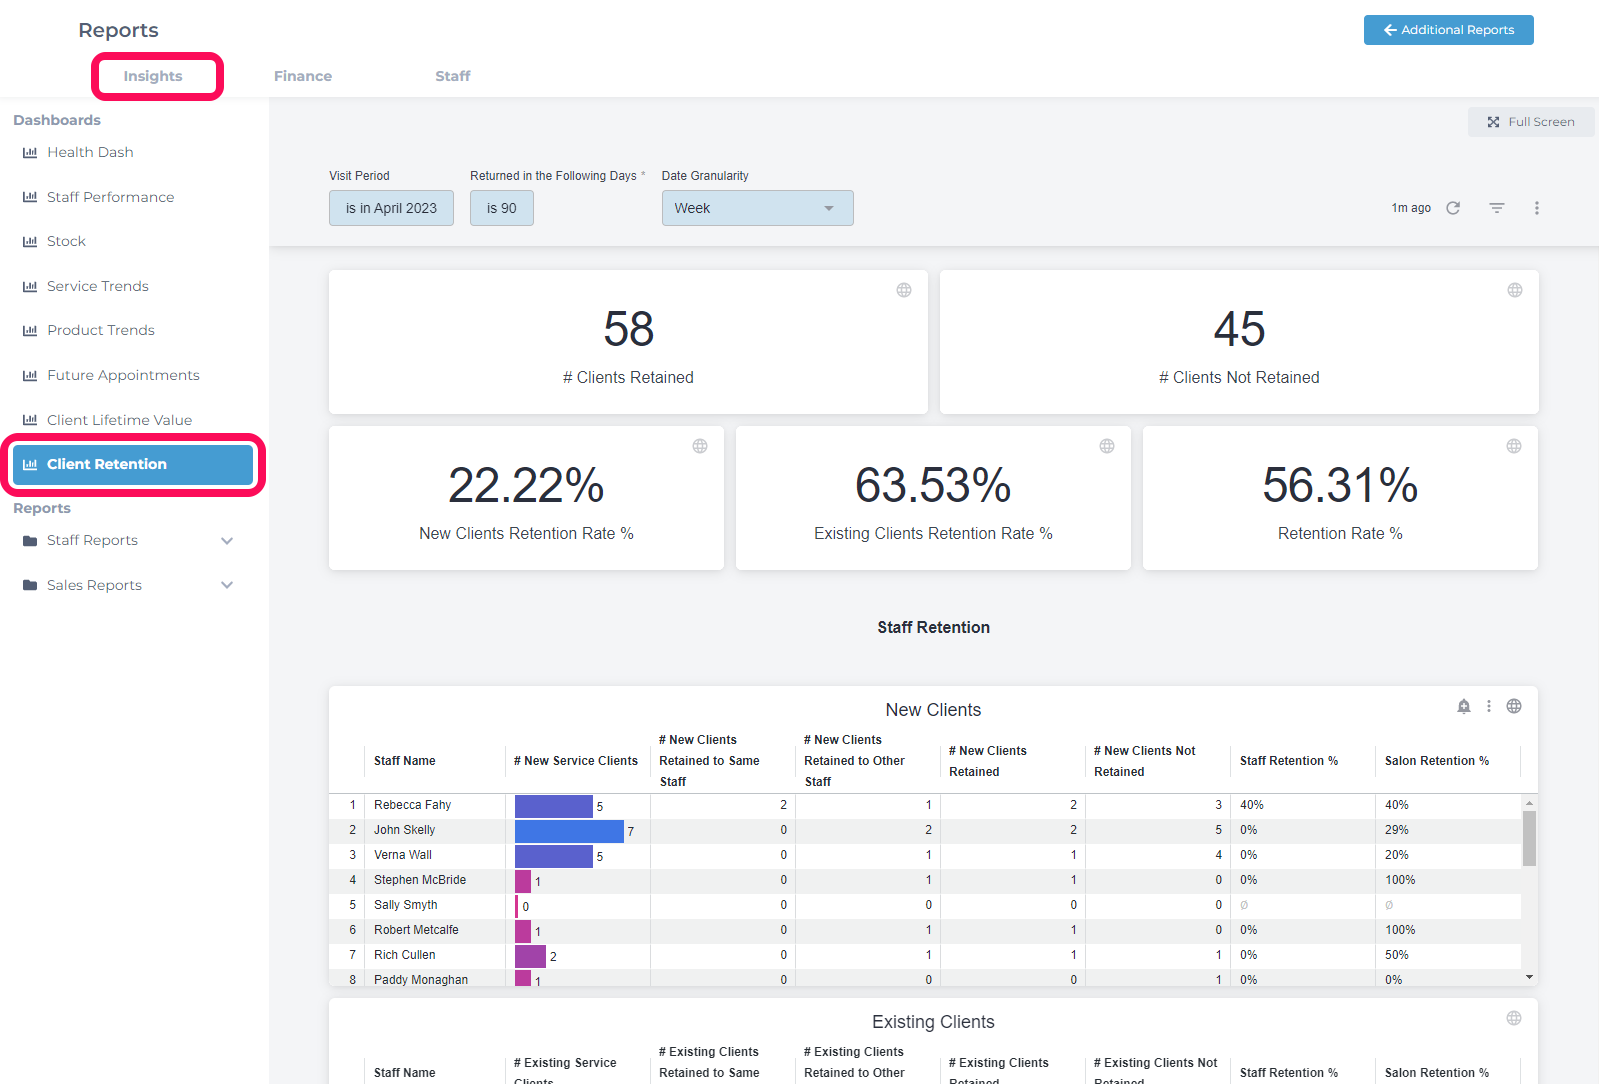Click the refresh dashboard icon
Image resolution: width=1599 pixels, height=1084 pixels.
(1453, 208)
